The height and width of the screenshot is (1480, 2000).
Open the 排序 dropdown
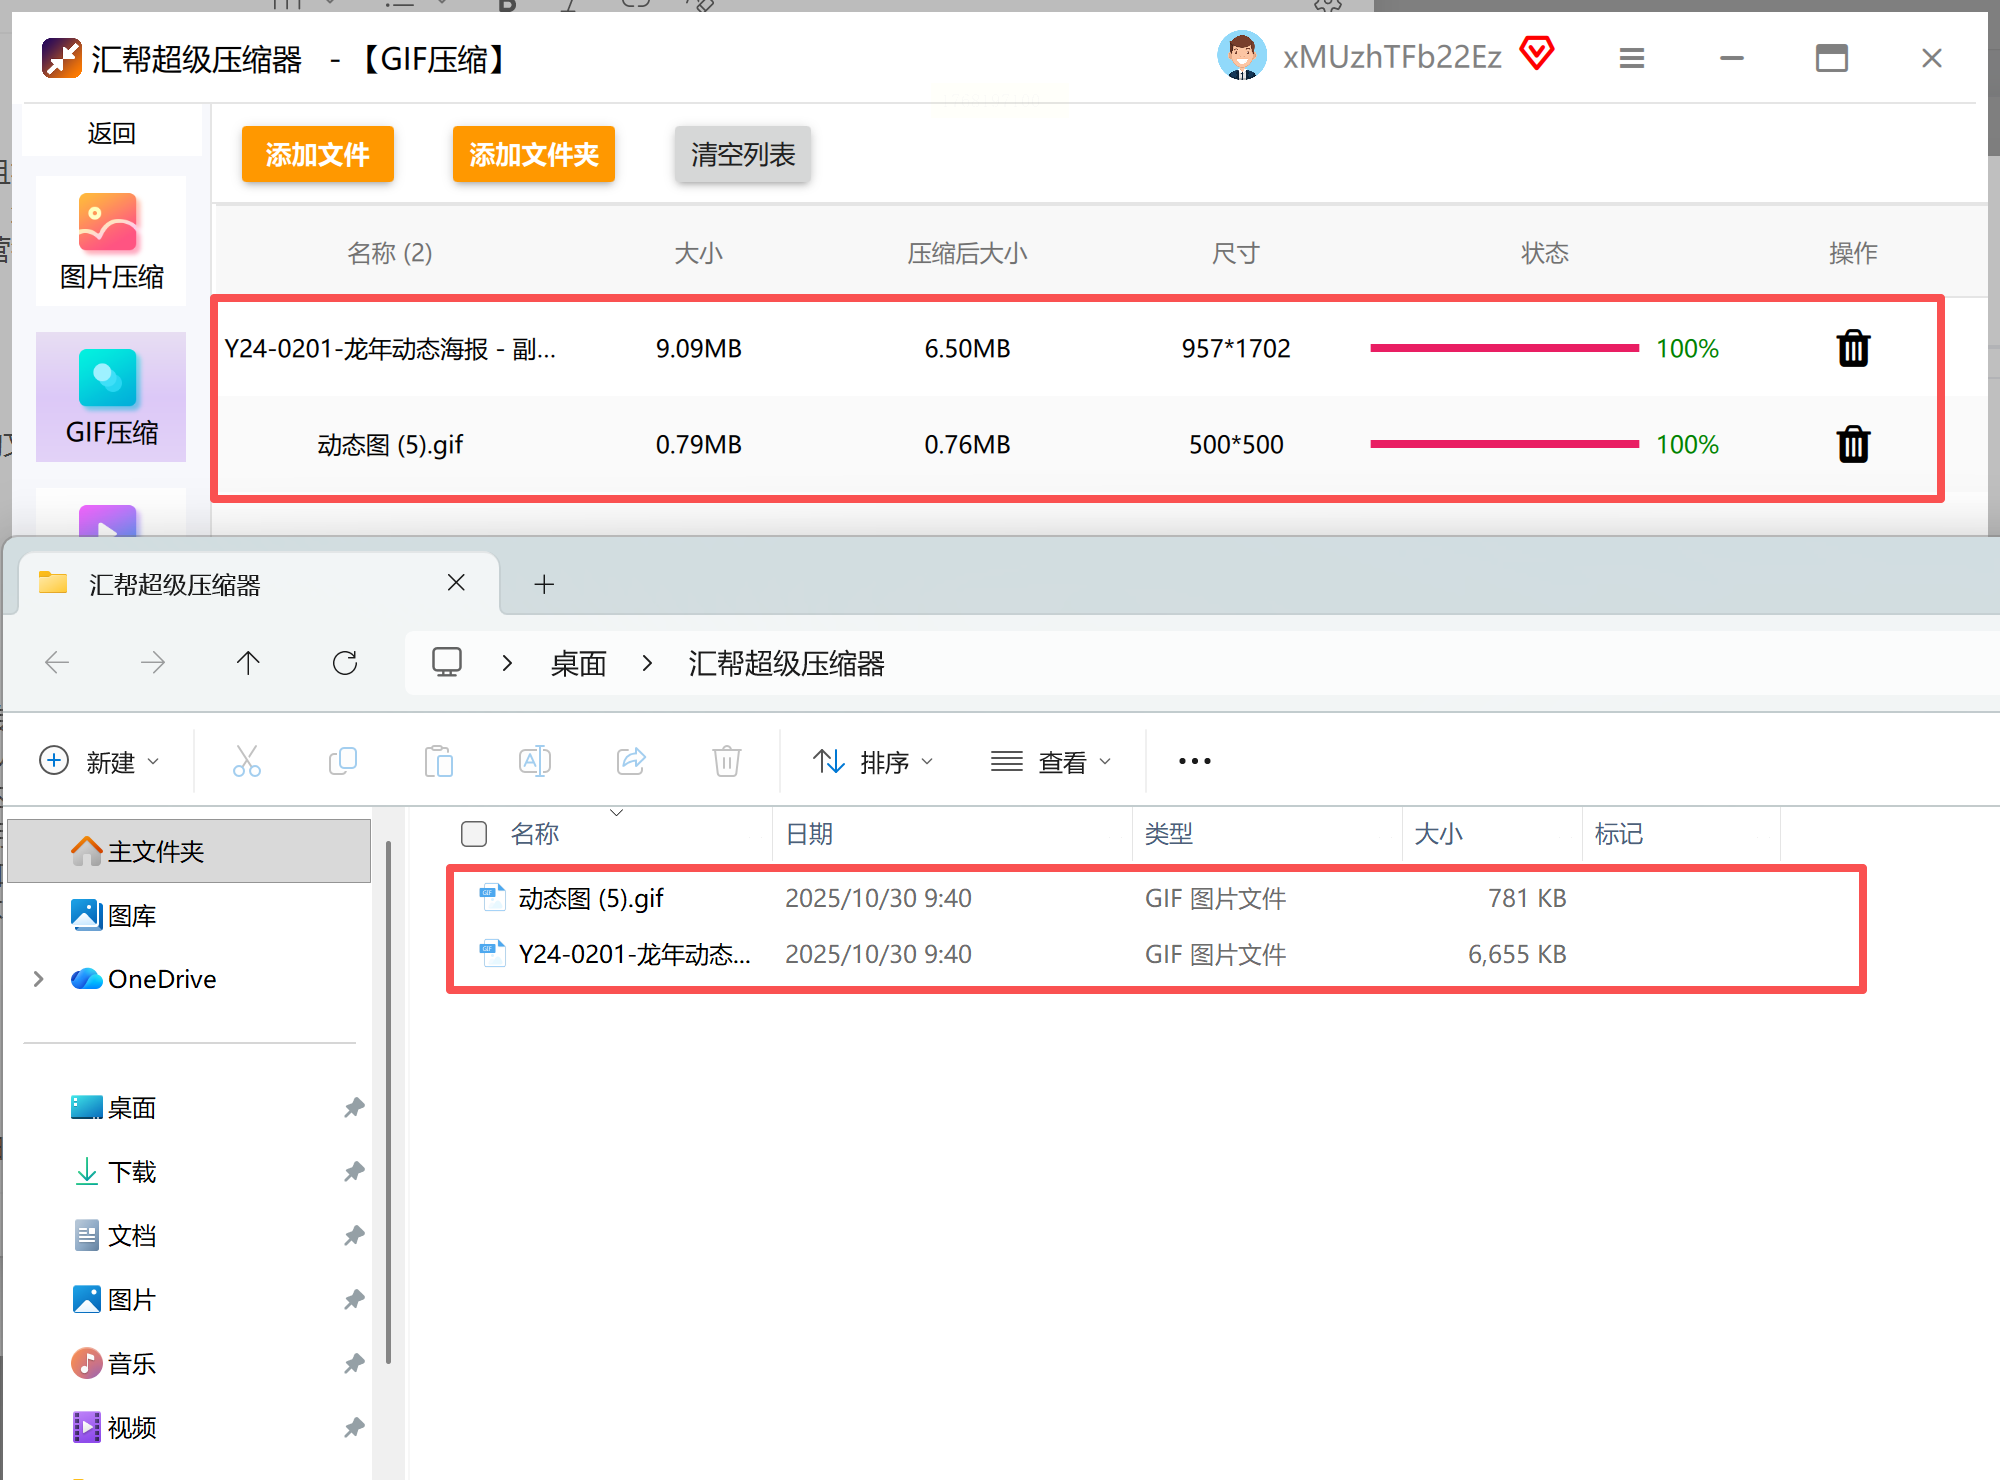coord(873,762)
